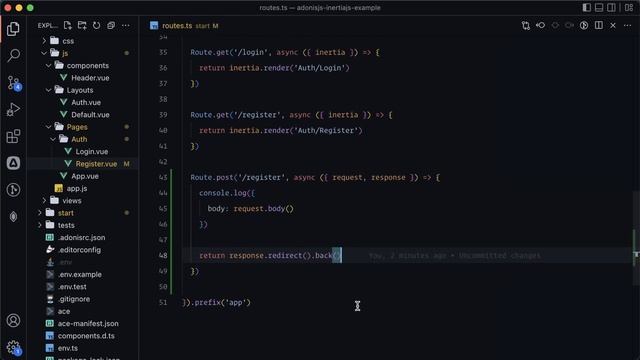The image size is (640, 360).
Task: Open the Source Control view
Action: click(13, 83)
